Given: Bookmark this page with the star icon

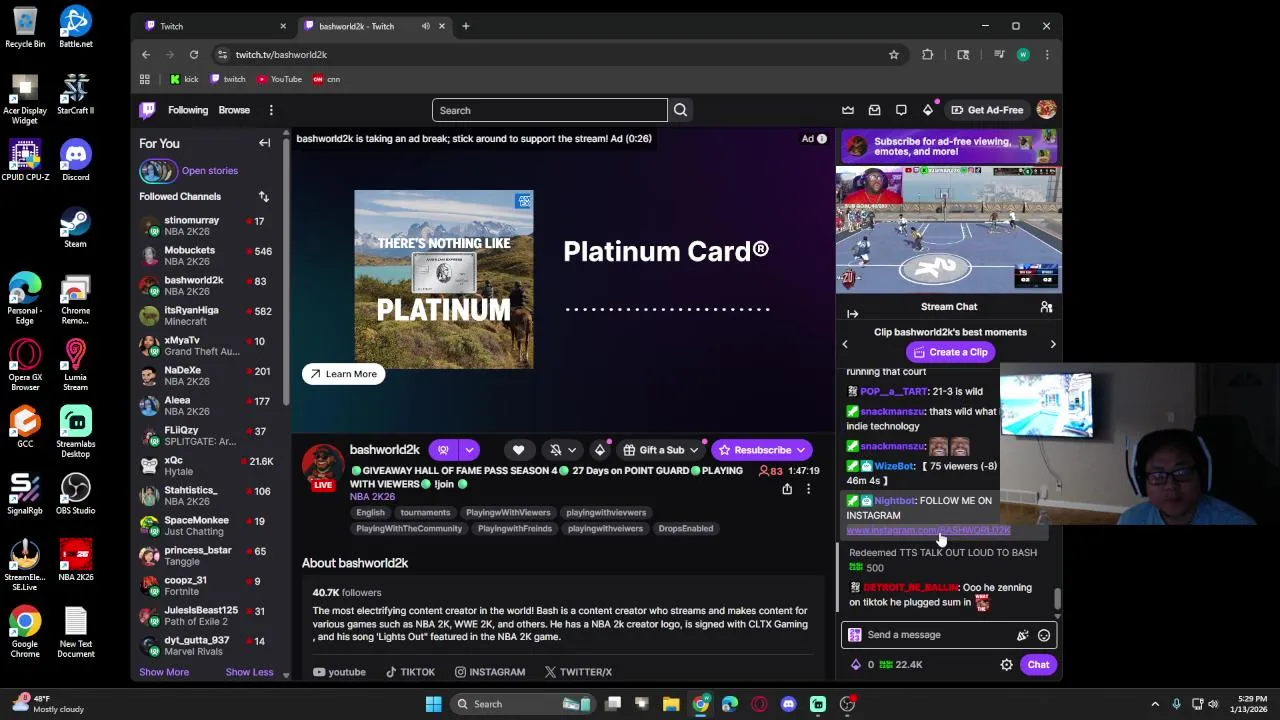Looking at the screenshot, I should pos(894,55).
